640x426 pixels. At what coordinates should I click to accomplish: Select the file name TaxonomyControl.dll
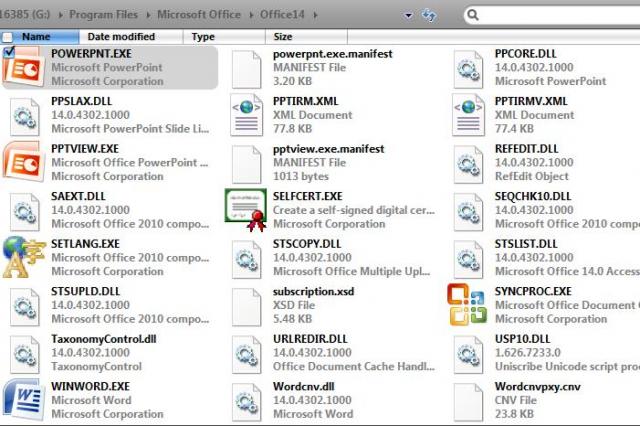104,339
